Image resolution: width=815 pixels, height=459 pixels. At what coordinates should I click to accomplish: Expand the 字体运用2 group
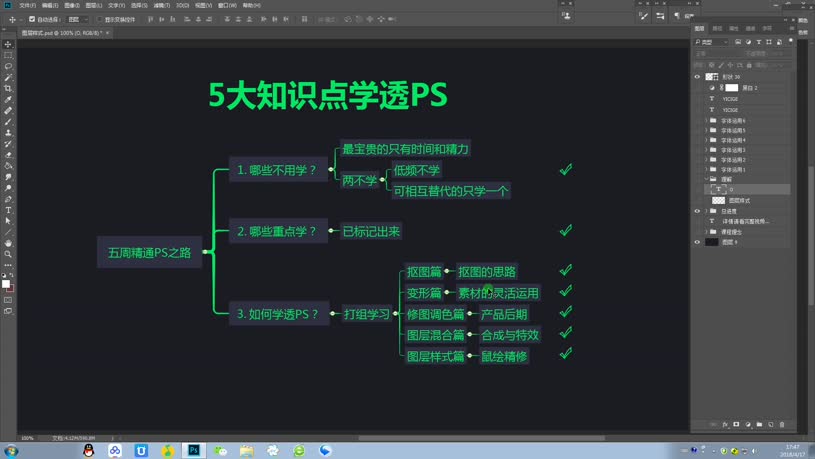(706, 160)
